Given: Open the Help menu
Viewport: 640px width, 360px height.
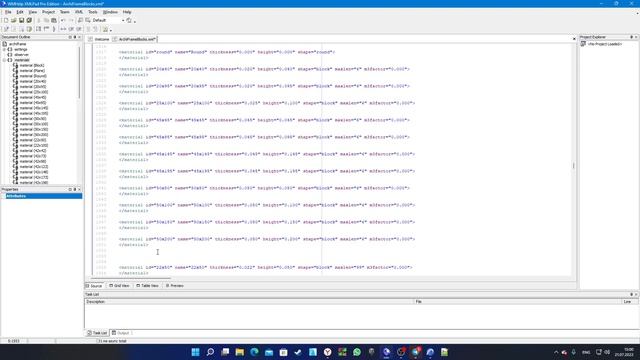Looking at the screenshot, I should [127, 12].
